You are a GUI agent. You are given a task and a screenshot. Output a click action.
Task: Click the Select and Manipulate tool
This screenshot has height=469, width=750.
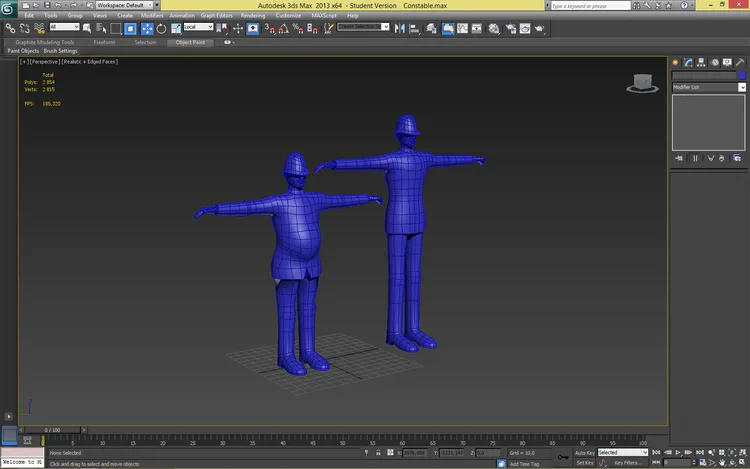tap(238, 29)
